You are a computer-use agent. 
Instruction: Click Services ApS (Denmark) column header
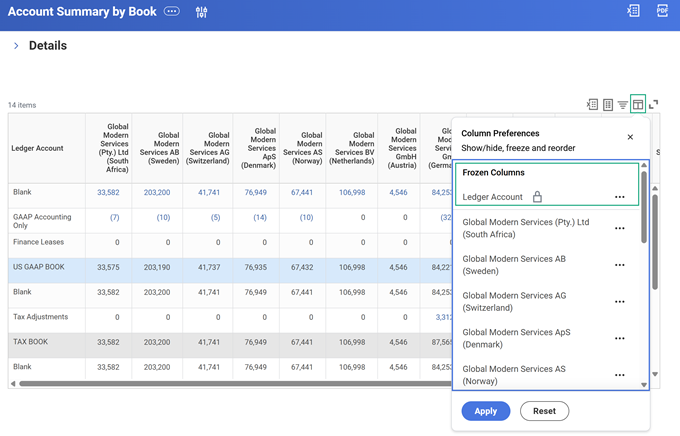point(256,148)
